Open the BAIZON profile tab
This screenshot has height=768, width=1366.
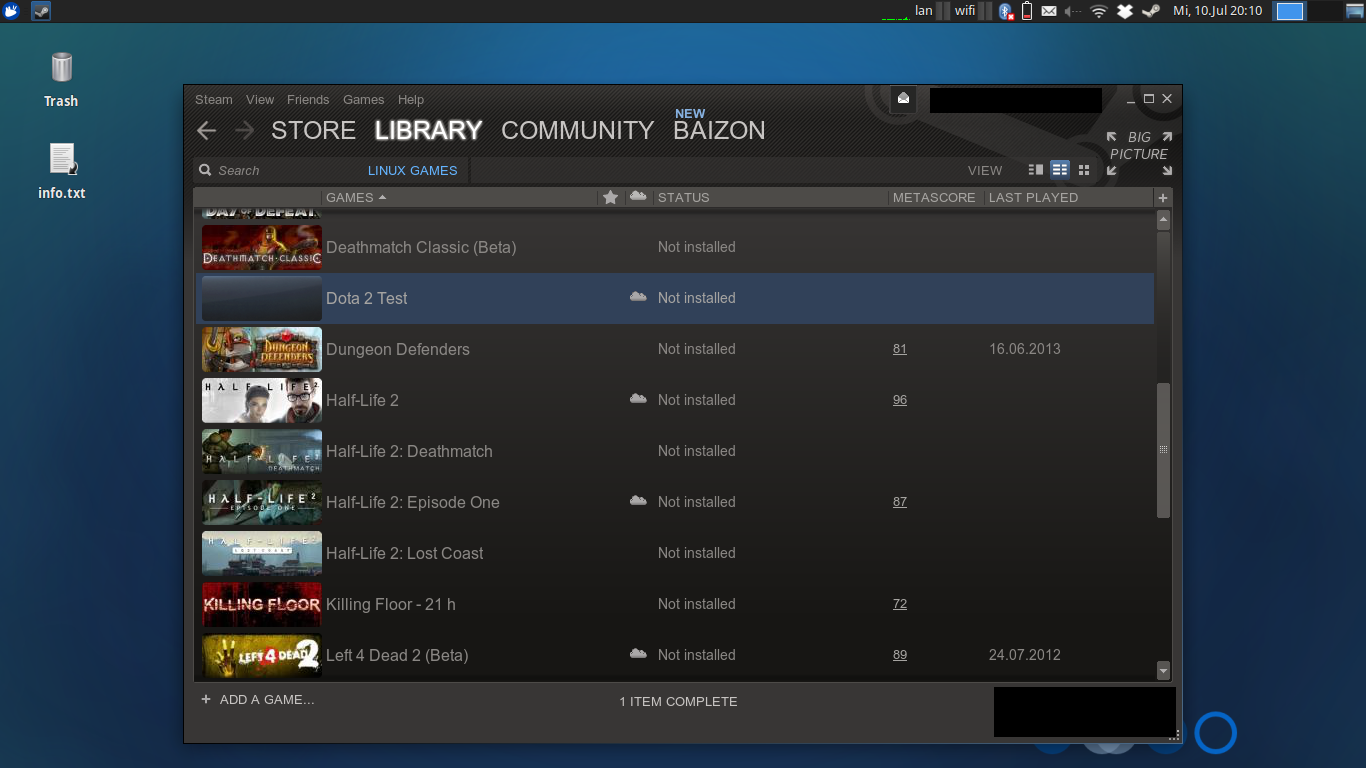click(x=719, y=131)
